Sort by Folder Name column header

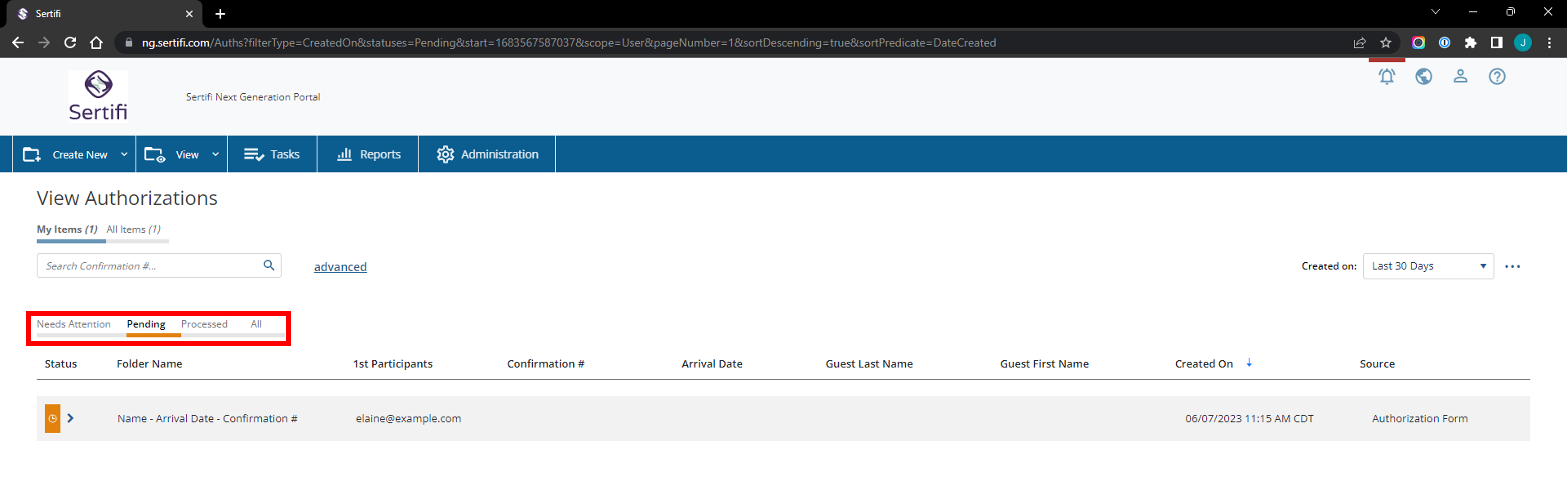point(149,364)
